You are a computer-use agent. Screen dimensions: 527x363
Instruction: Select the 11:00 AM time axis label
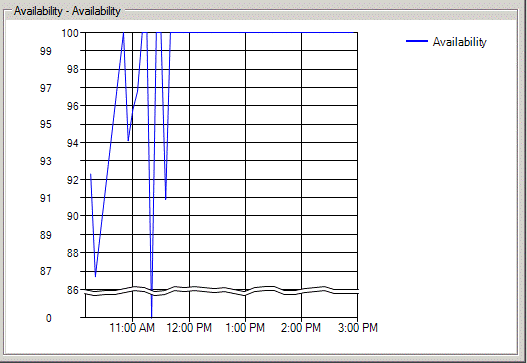(132, 328)
